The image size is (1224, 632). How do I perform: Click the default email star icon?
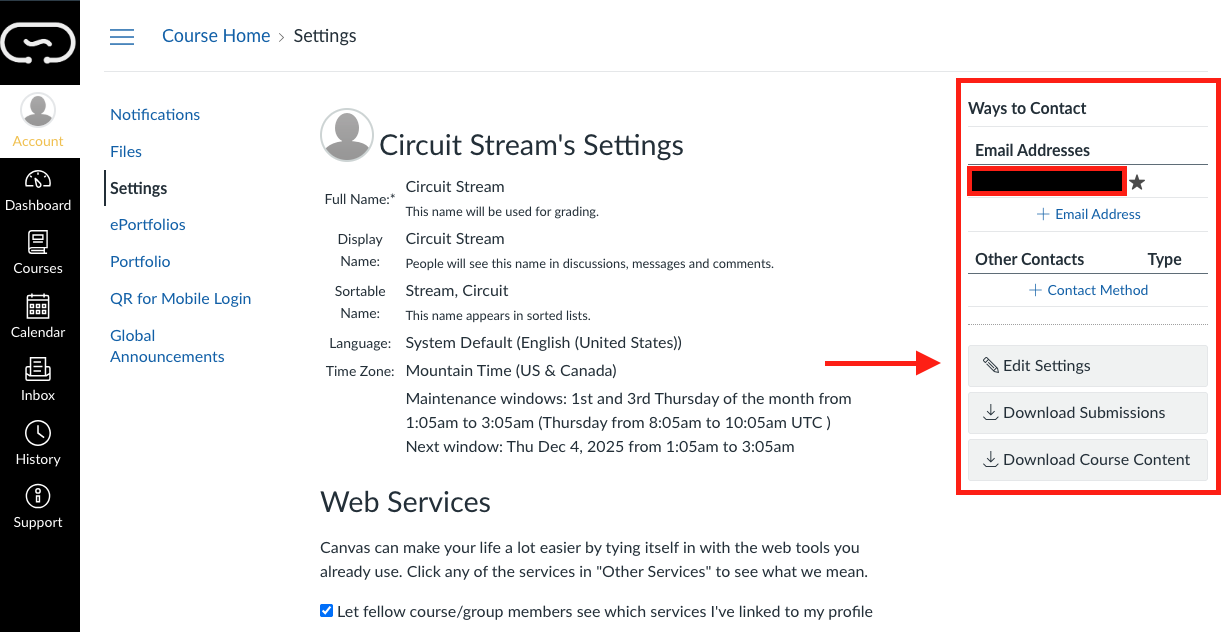[x=1137, y=182]
